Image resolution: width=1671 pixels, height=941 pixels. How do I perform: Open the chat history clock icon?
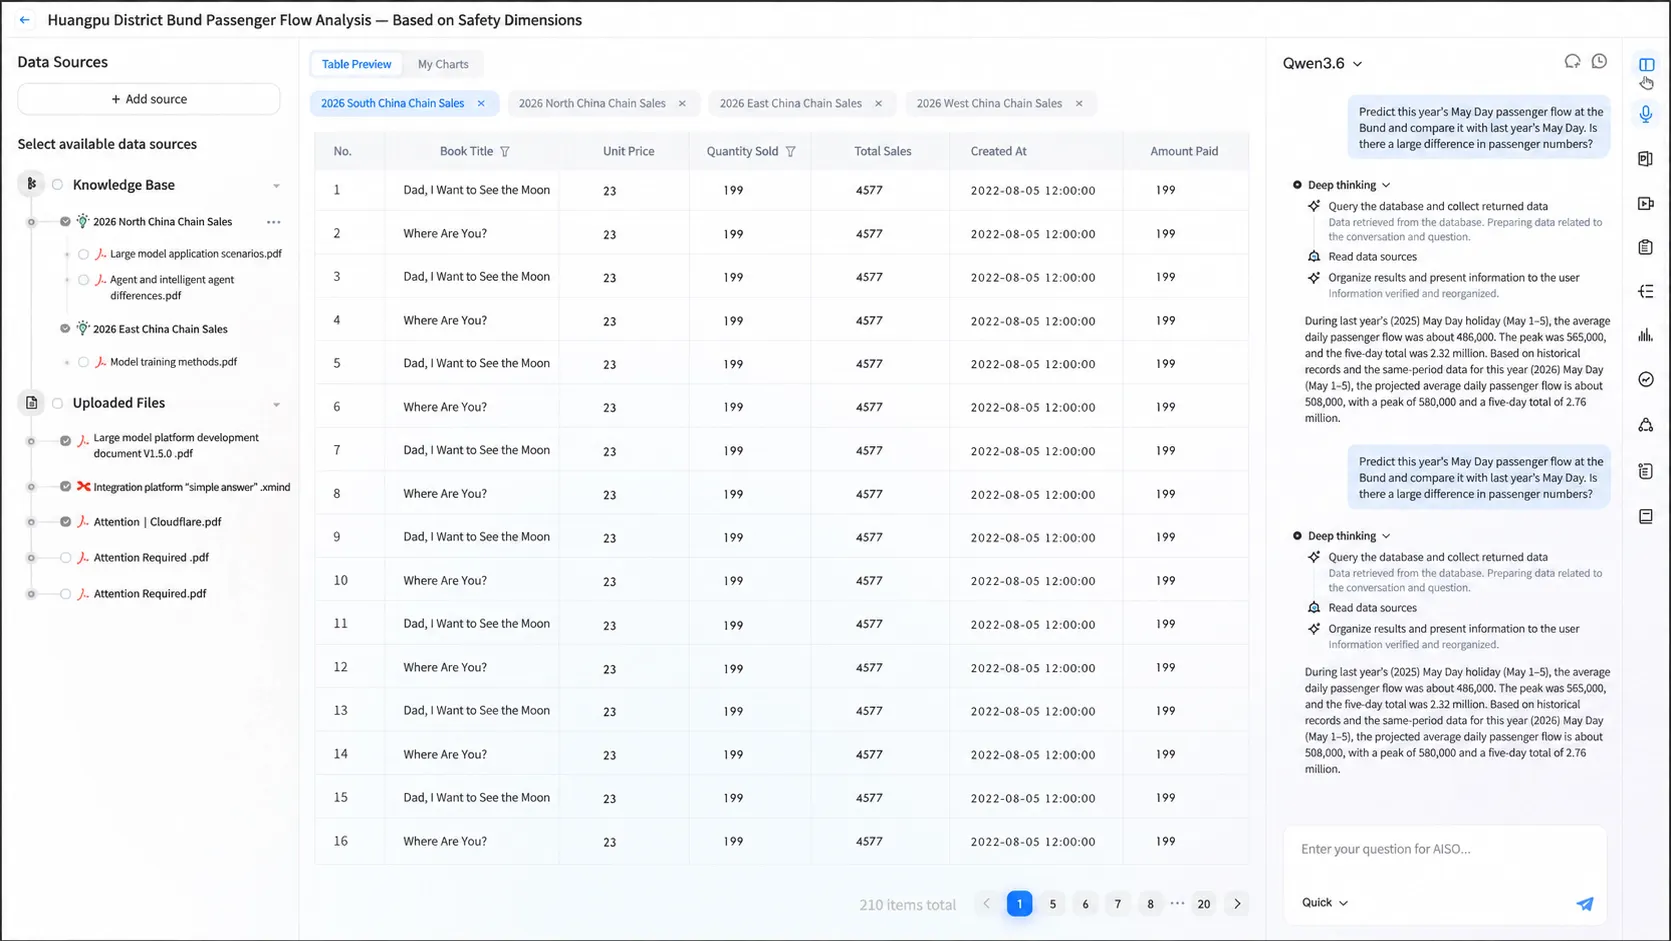tap(1599, 62)
